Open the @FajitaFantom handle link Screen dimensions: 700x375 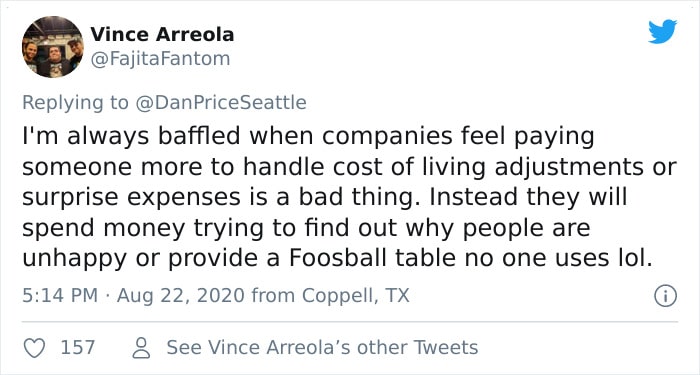[x=160, y=58]
